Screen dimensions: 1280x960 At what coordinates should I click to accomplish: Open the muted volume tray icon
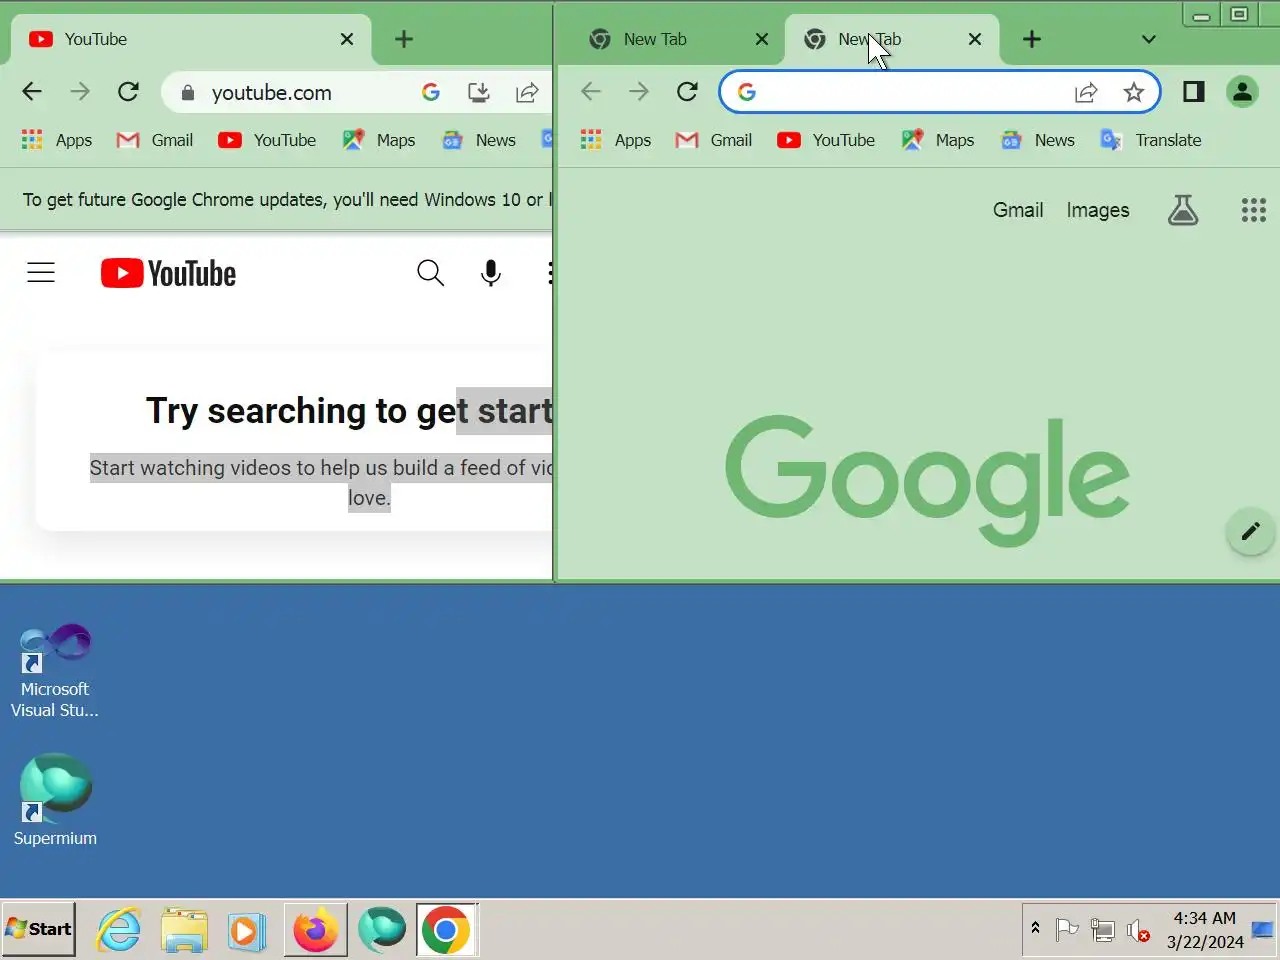click(1138, 931)
